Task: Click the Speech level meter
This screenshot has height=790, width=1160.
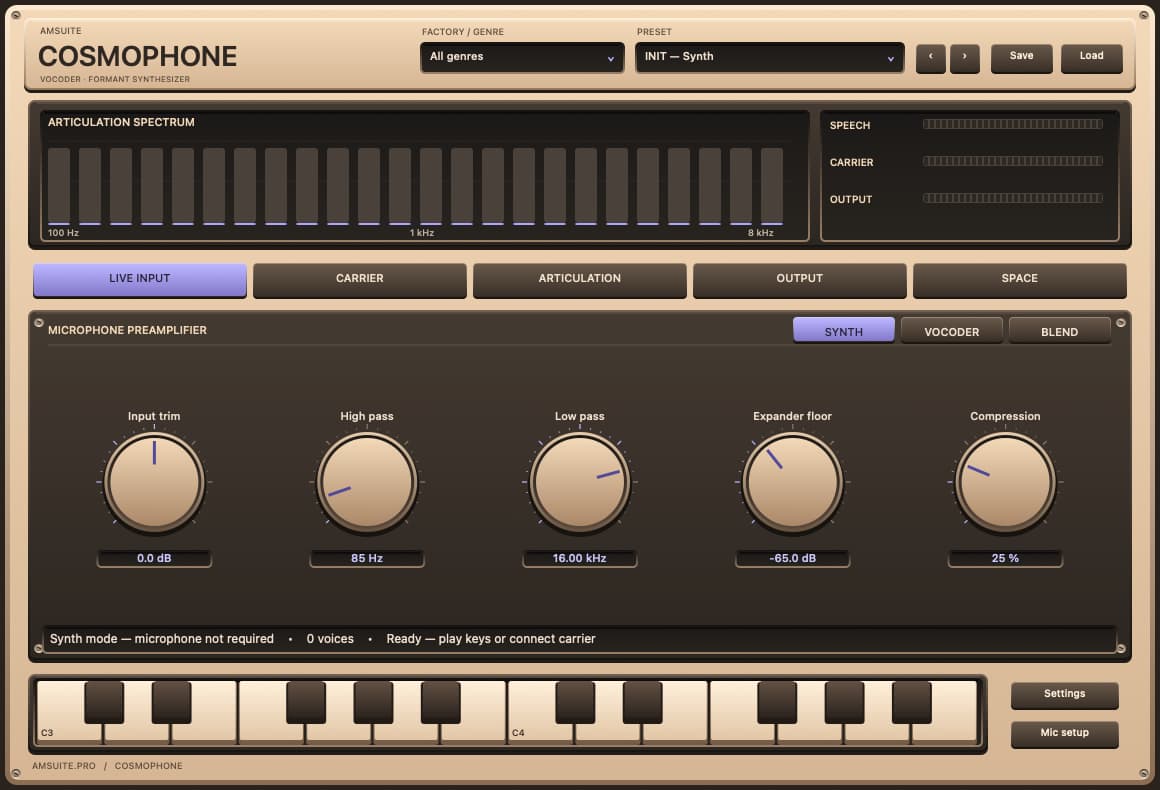Action: coord(1012,124)
